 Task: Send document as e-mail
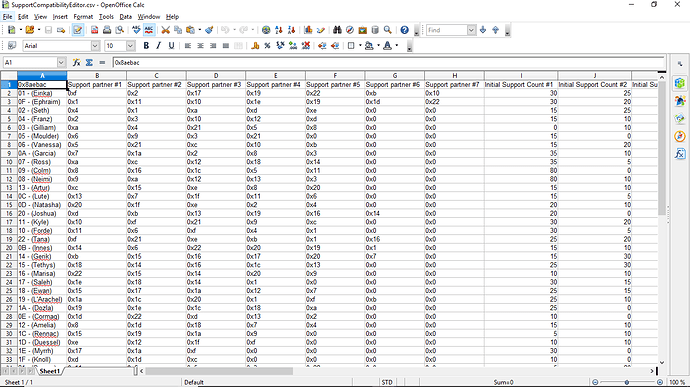pos(61,30)
